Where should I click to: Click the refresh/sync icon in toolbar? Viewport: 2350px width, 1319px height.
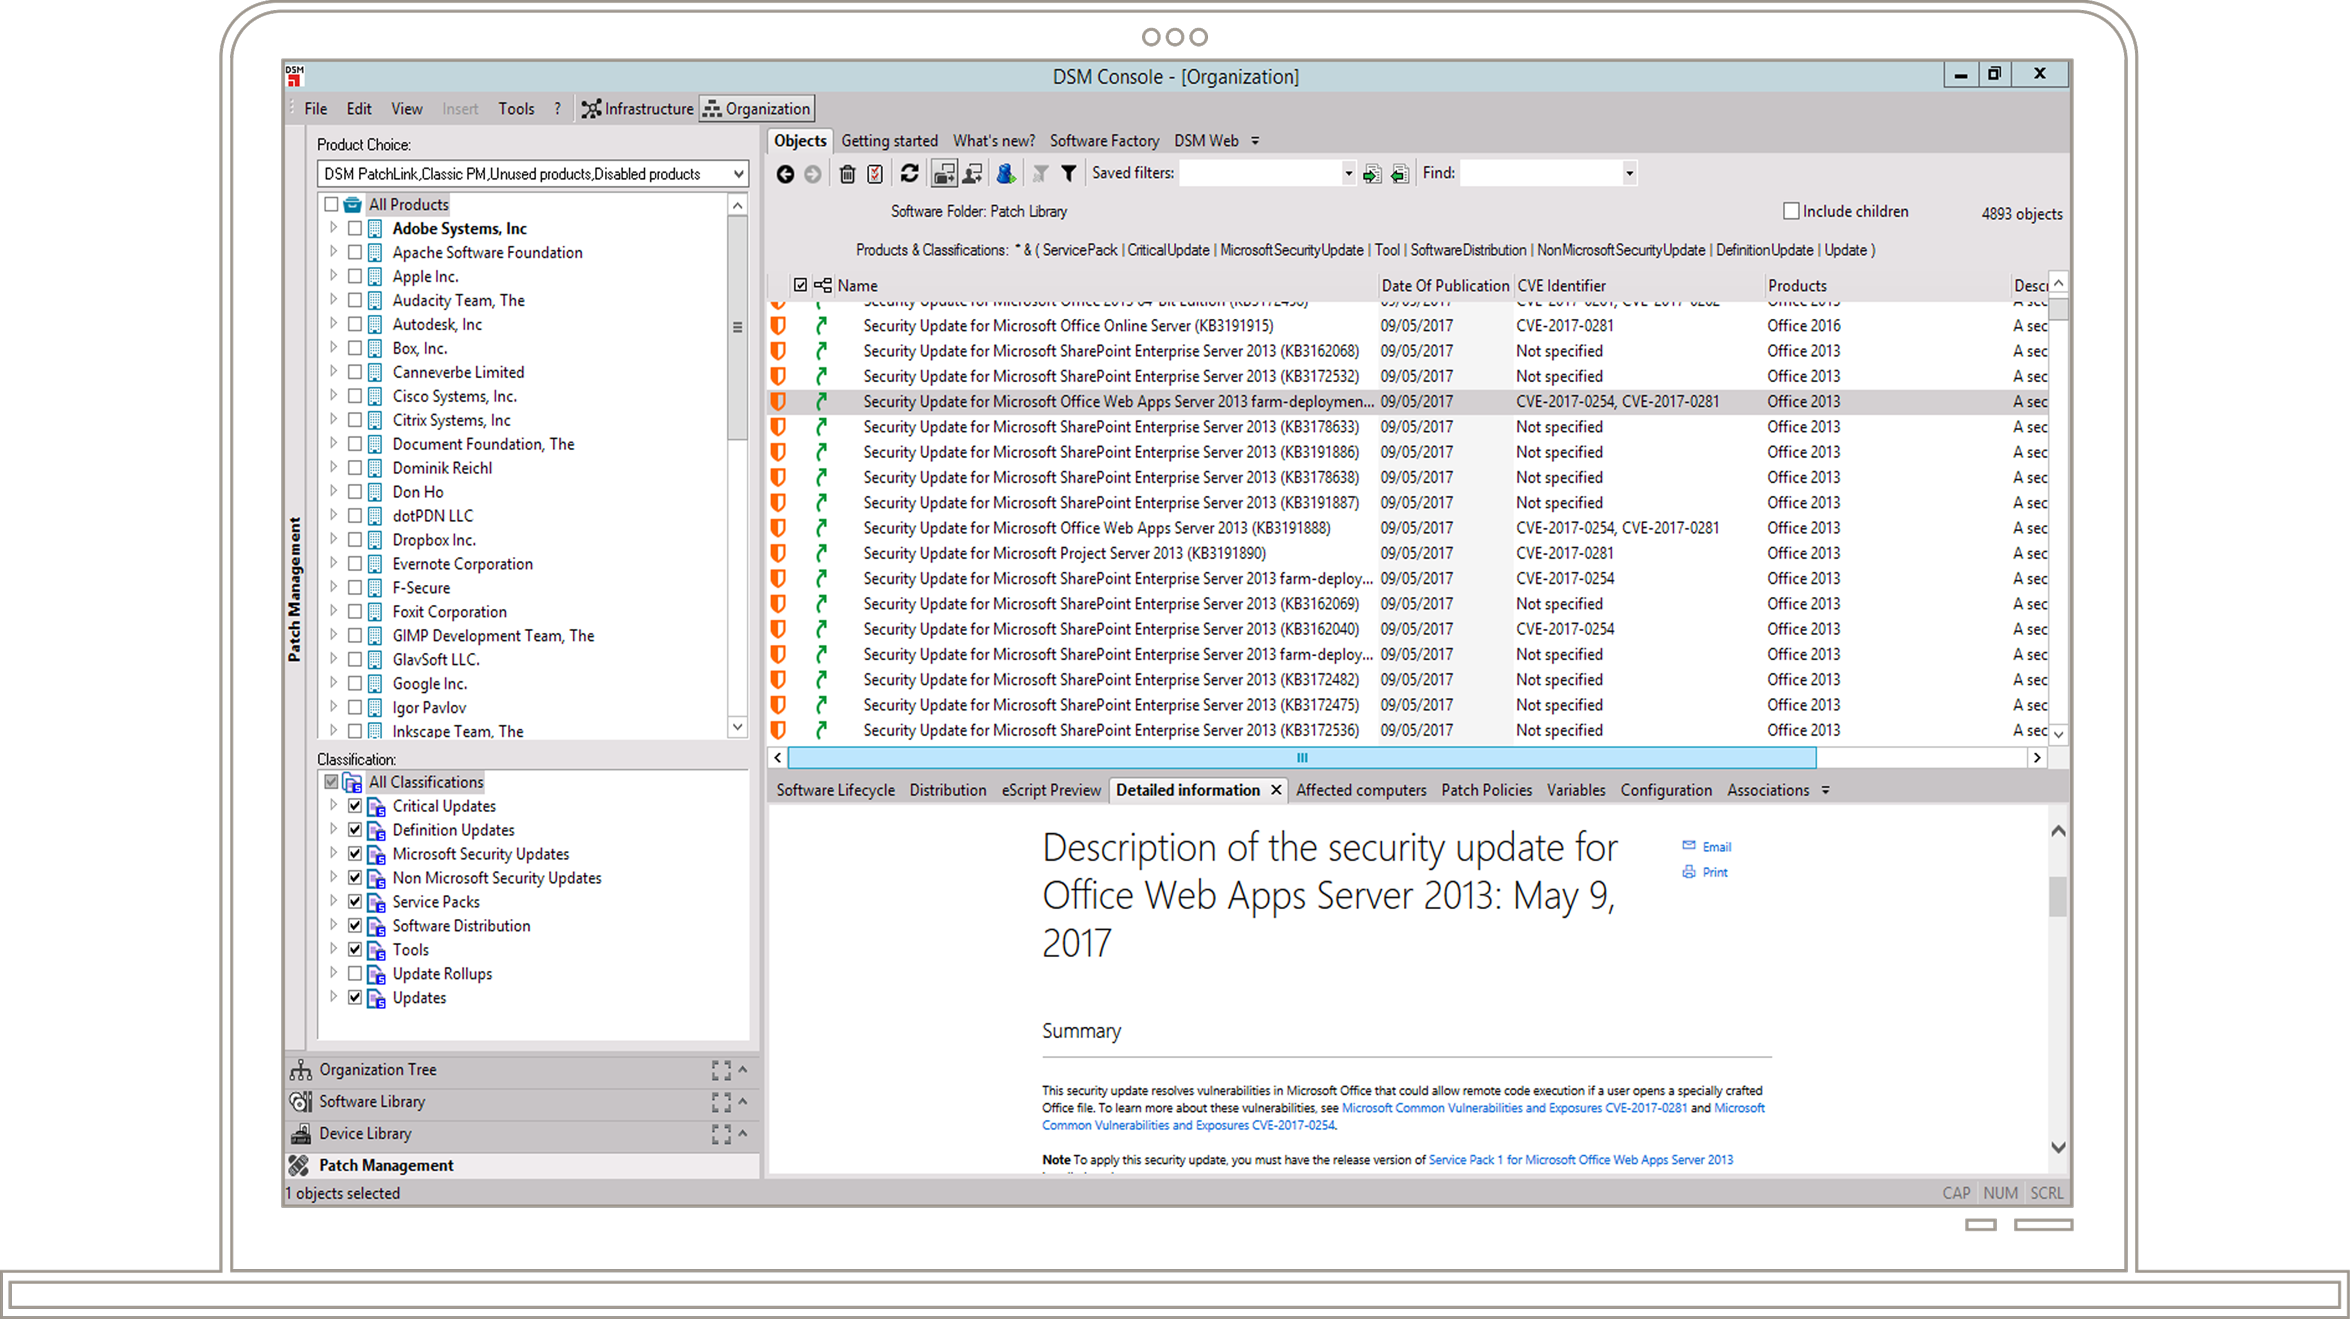point(912,173)
